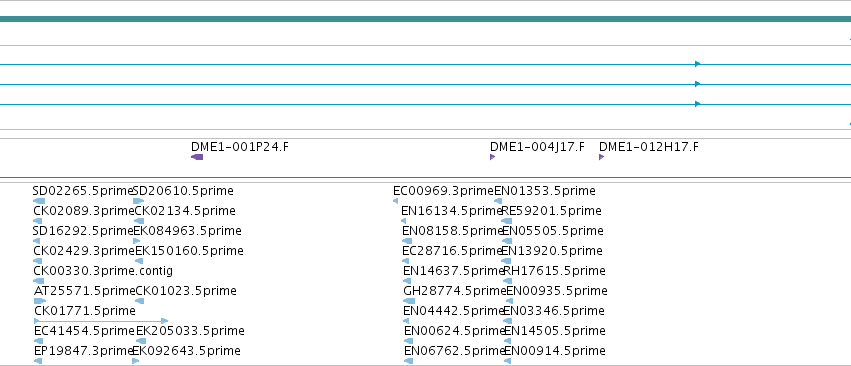Open the EN01353.5prime label
Viewport: 851px width, 366px height.
click(x=545, y=191)
